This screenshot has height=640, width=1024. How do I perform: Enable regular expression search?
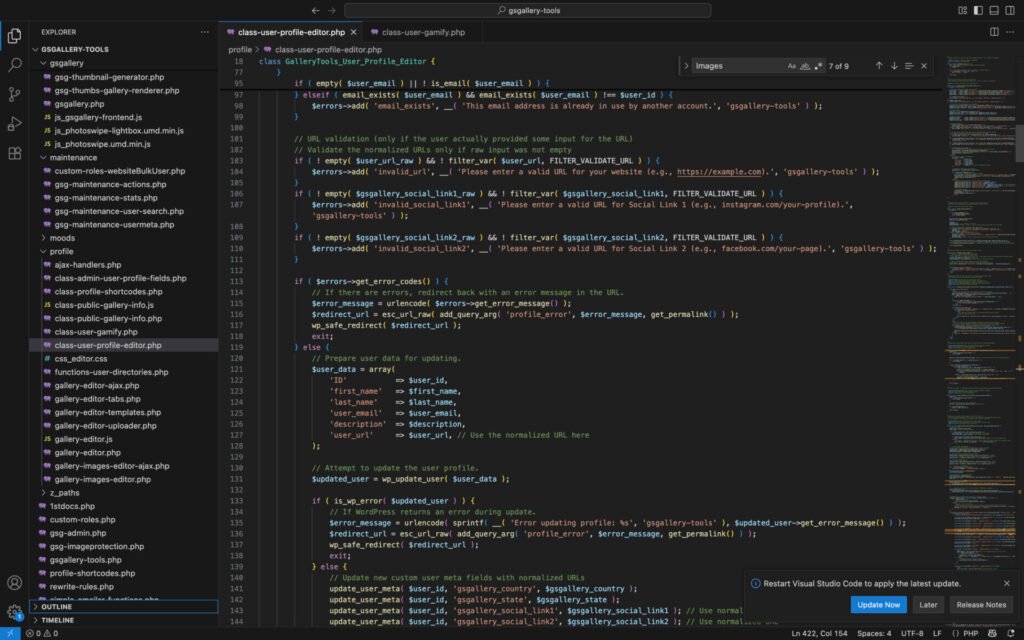(817, 65)
